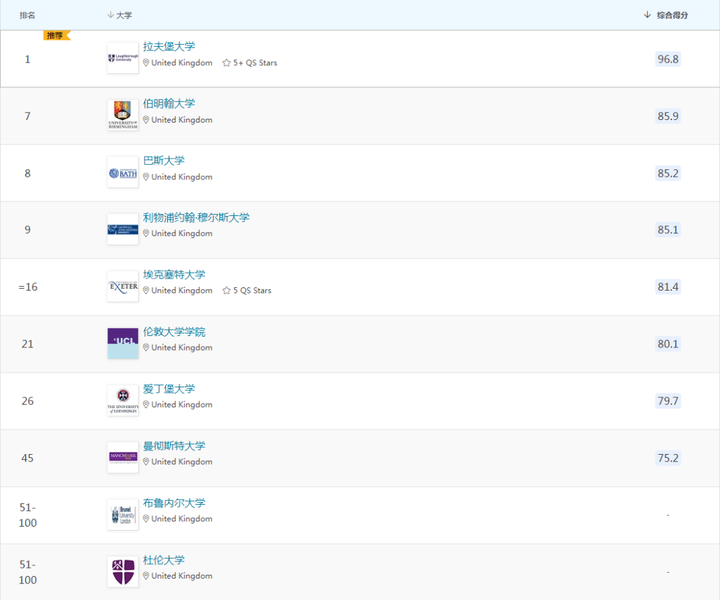This screenshot has width=720, height=600.
Task: Select the score 79.7 value
Action: pyautogui.click(x=668, y=401)
